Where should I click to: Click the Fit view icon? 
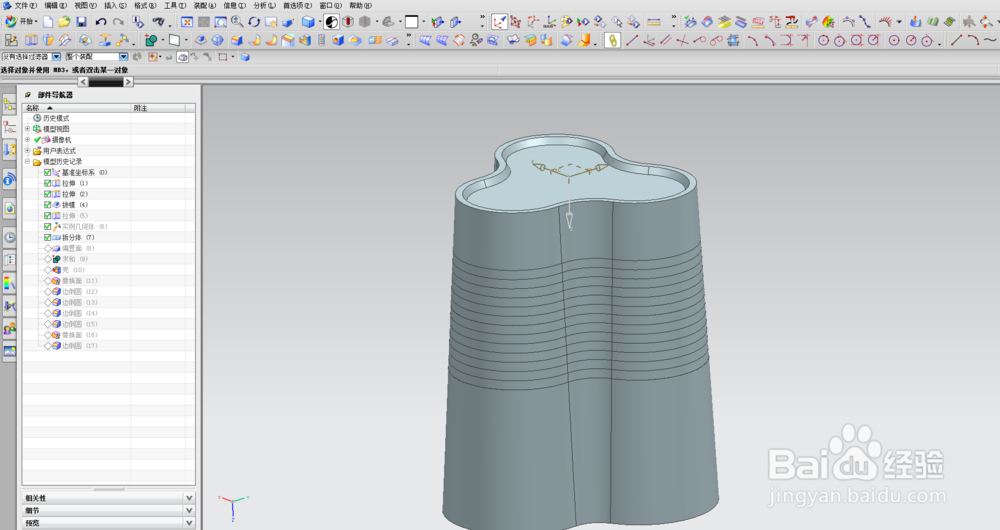coord(187,22)
